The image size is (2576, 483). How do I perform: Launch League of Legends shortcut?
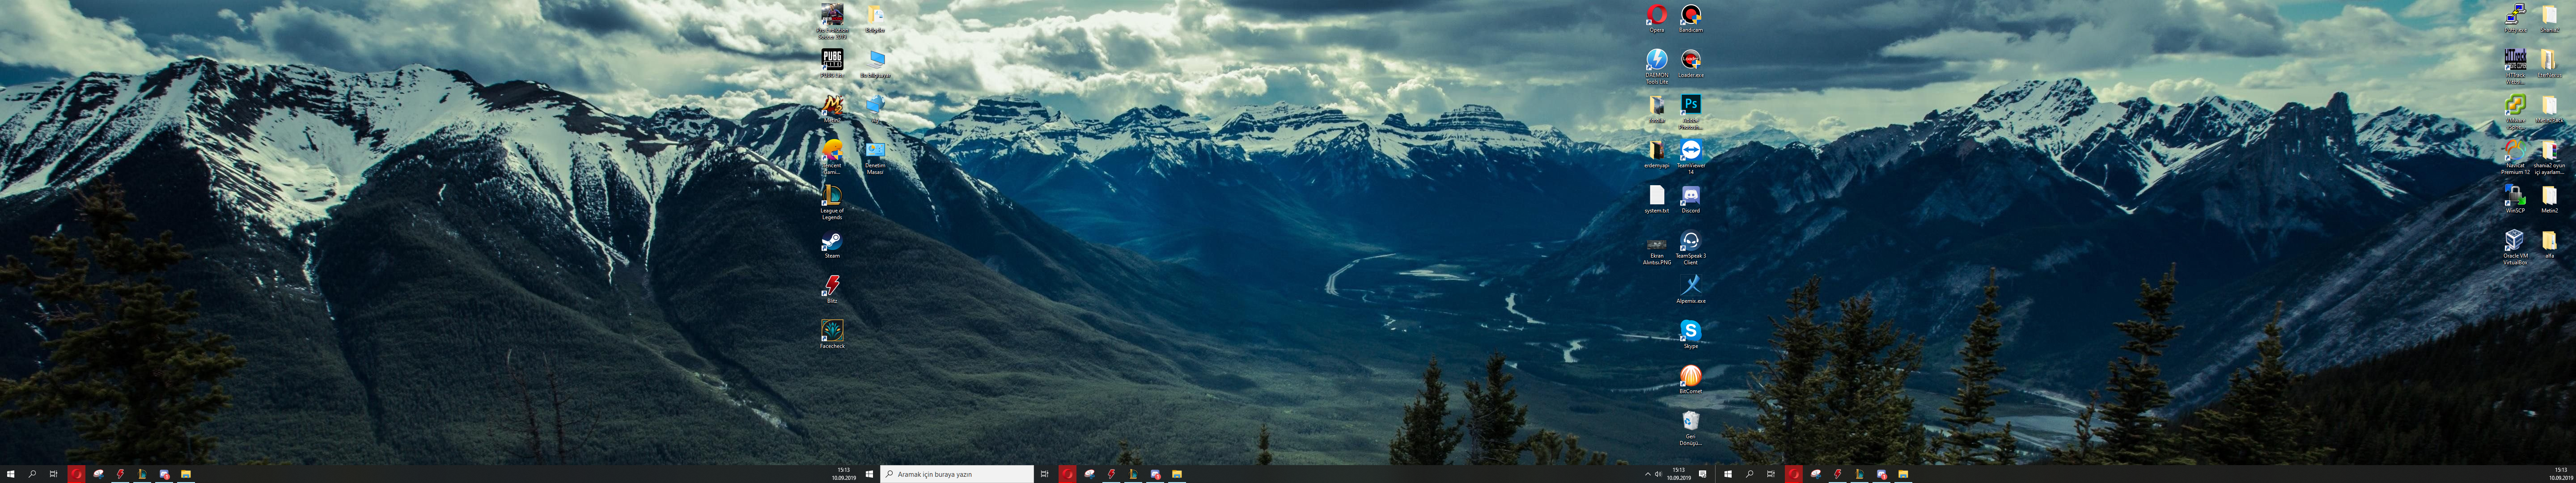click(x=832, y=202)
